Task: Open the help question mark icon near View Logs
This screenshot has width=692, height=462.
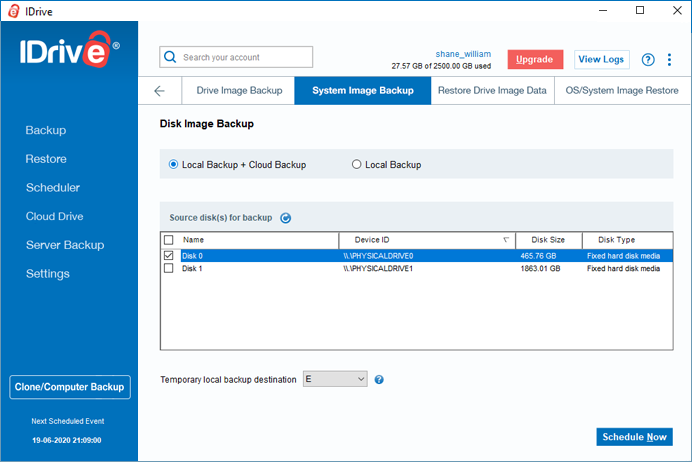Action: pos(648,60)
